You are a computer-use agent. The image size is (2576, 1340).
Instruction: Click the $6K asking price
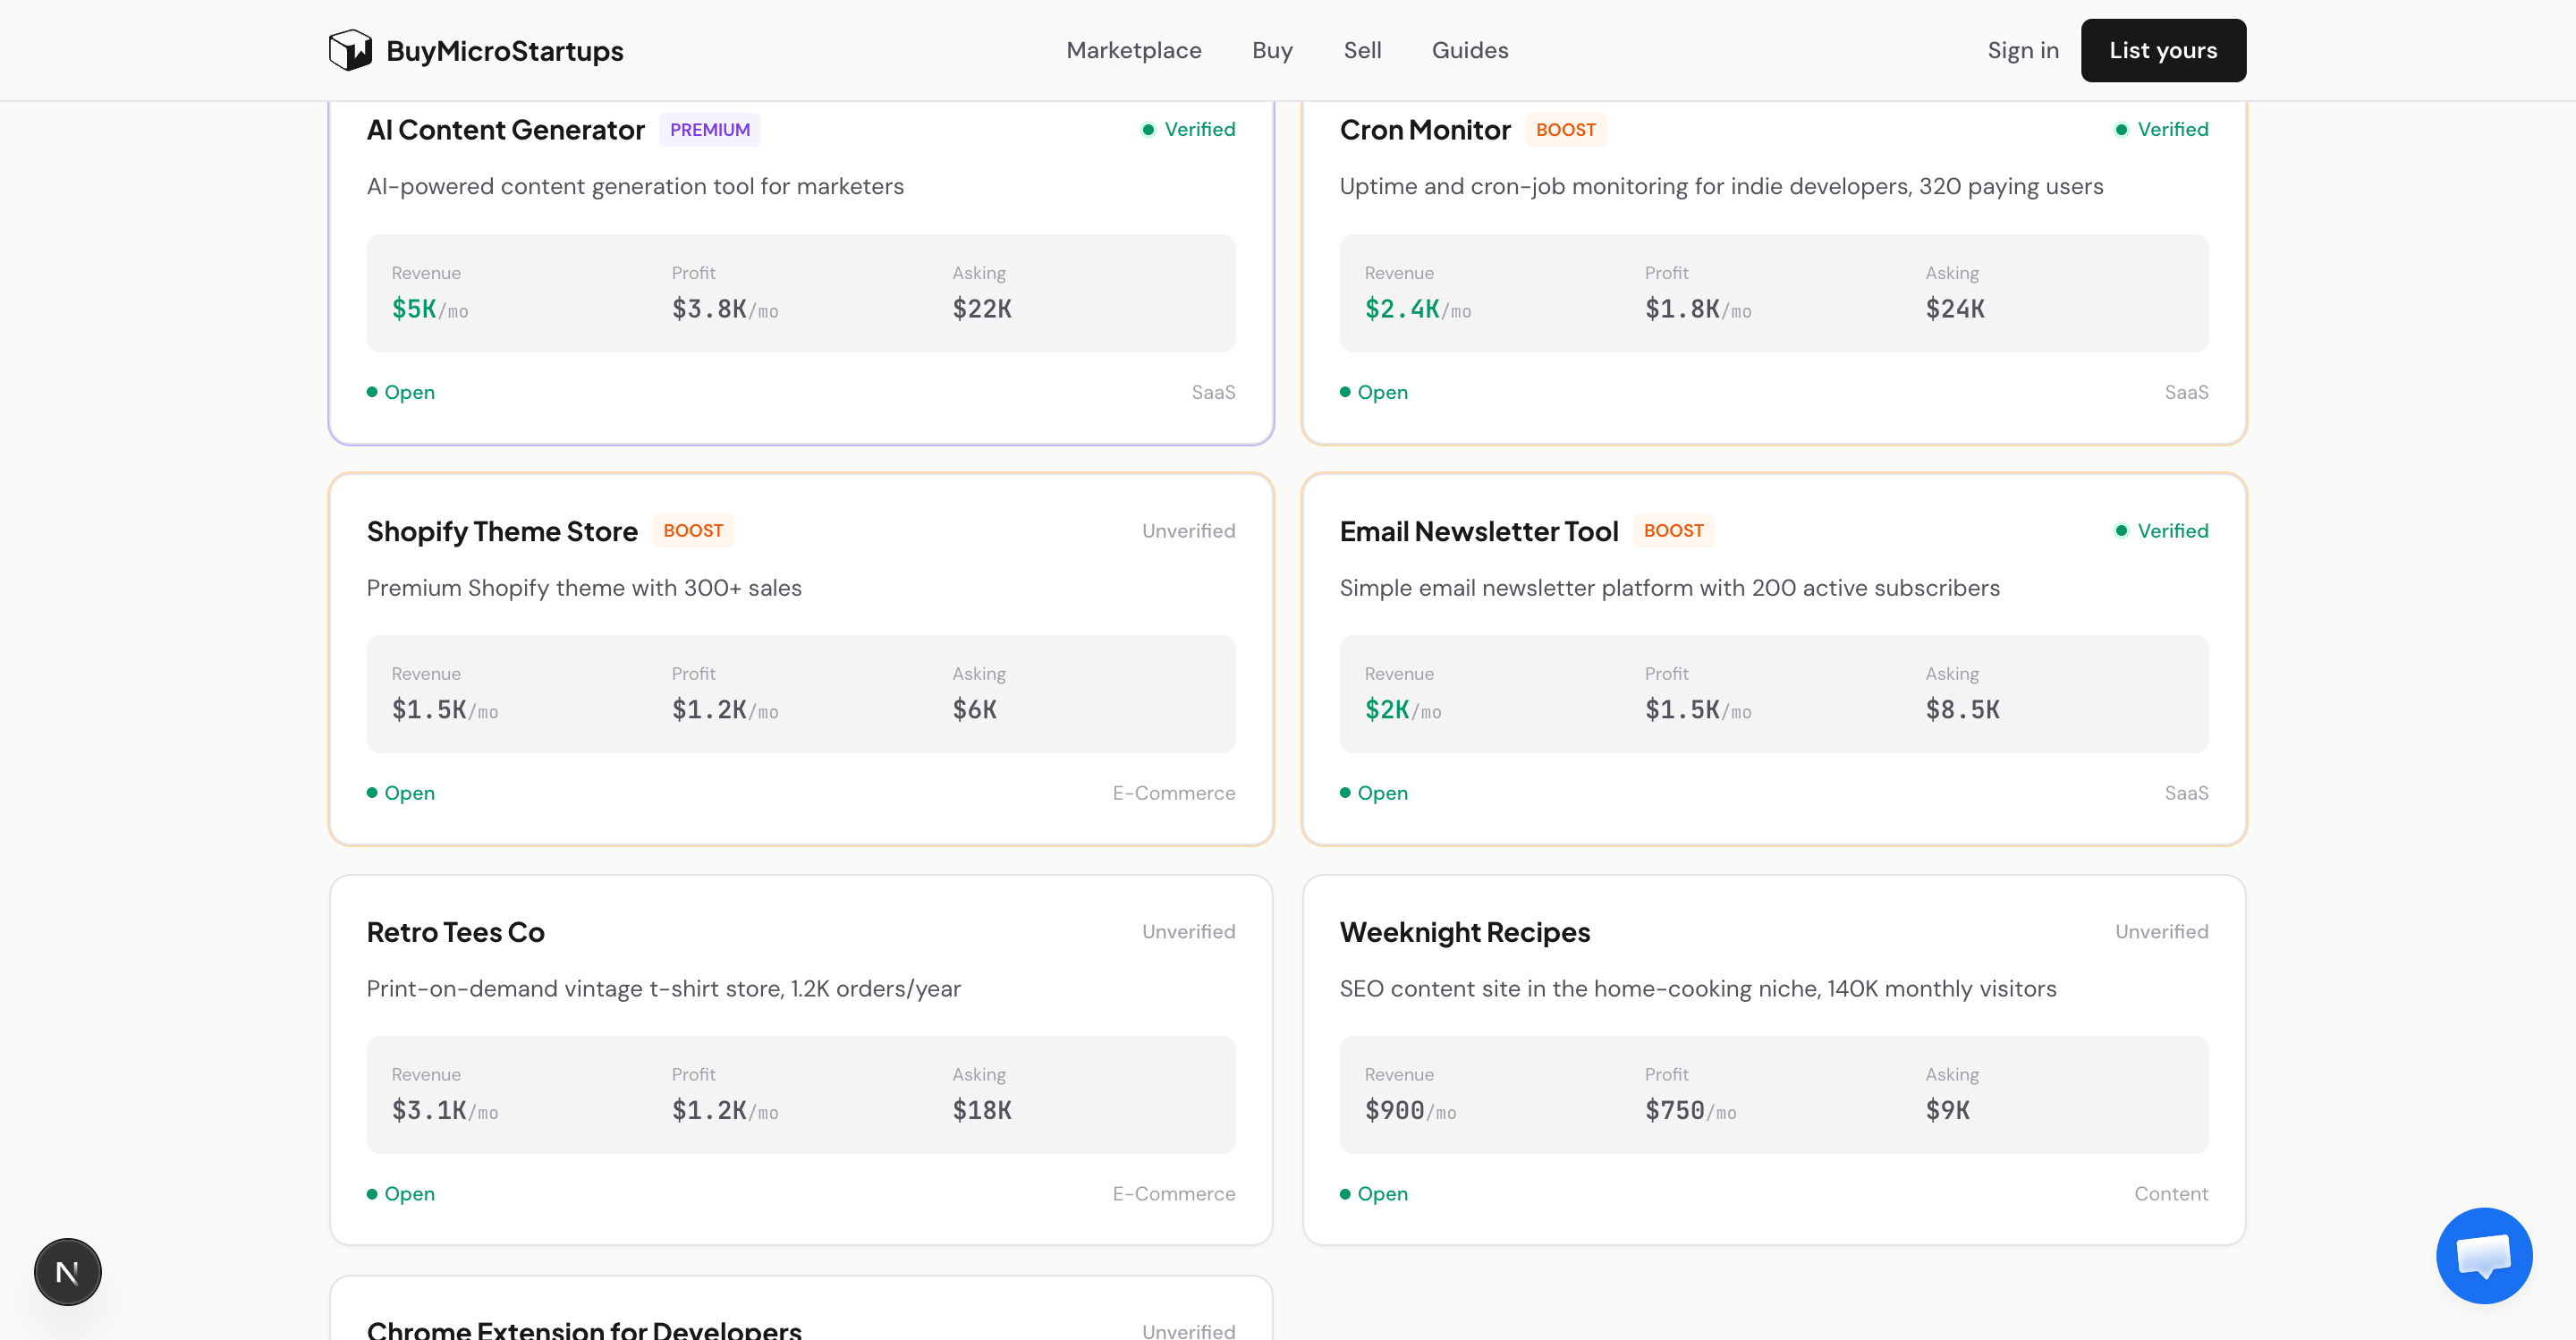click(975, 710)
